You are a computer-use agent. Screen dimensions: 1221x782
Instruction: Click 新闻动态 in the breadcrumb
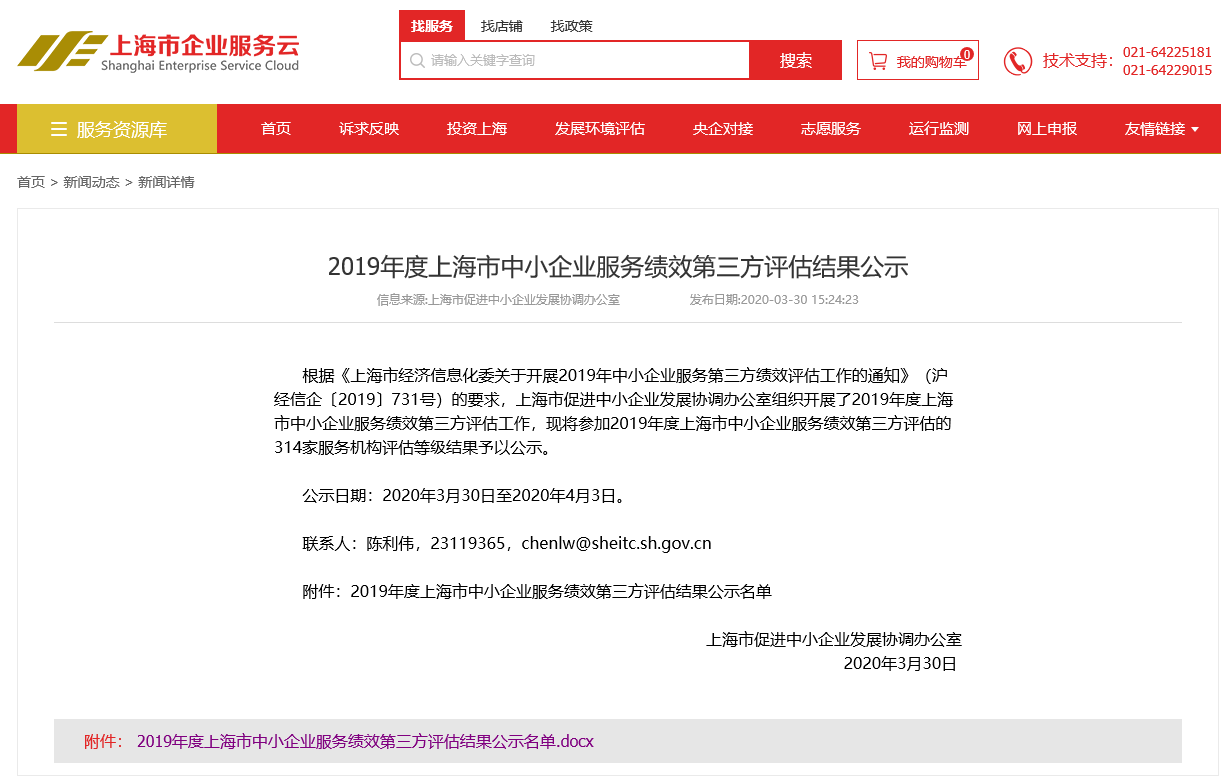pyautogui.click(x=91, y=182)
